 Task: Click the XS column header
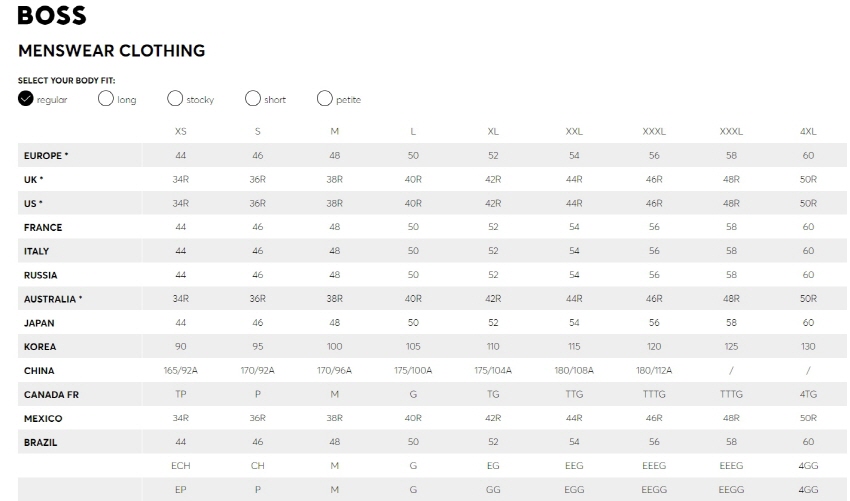[x=181, y=132]
